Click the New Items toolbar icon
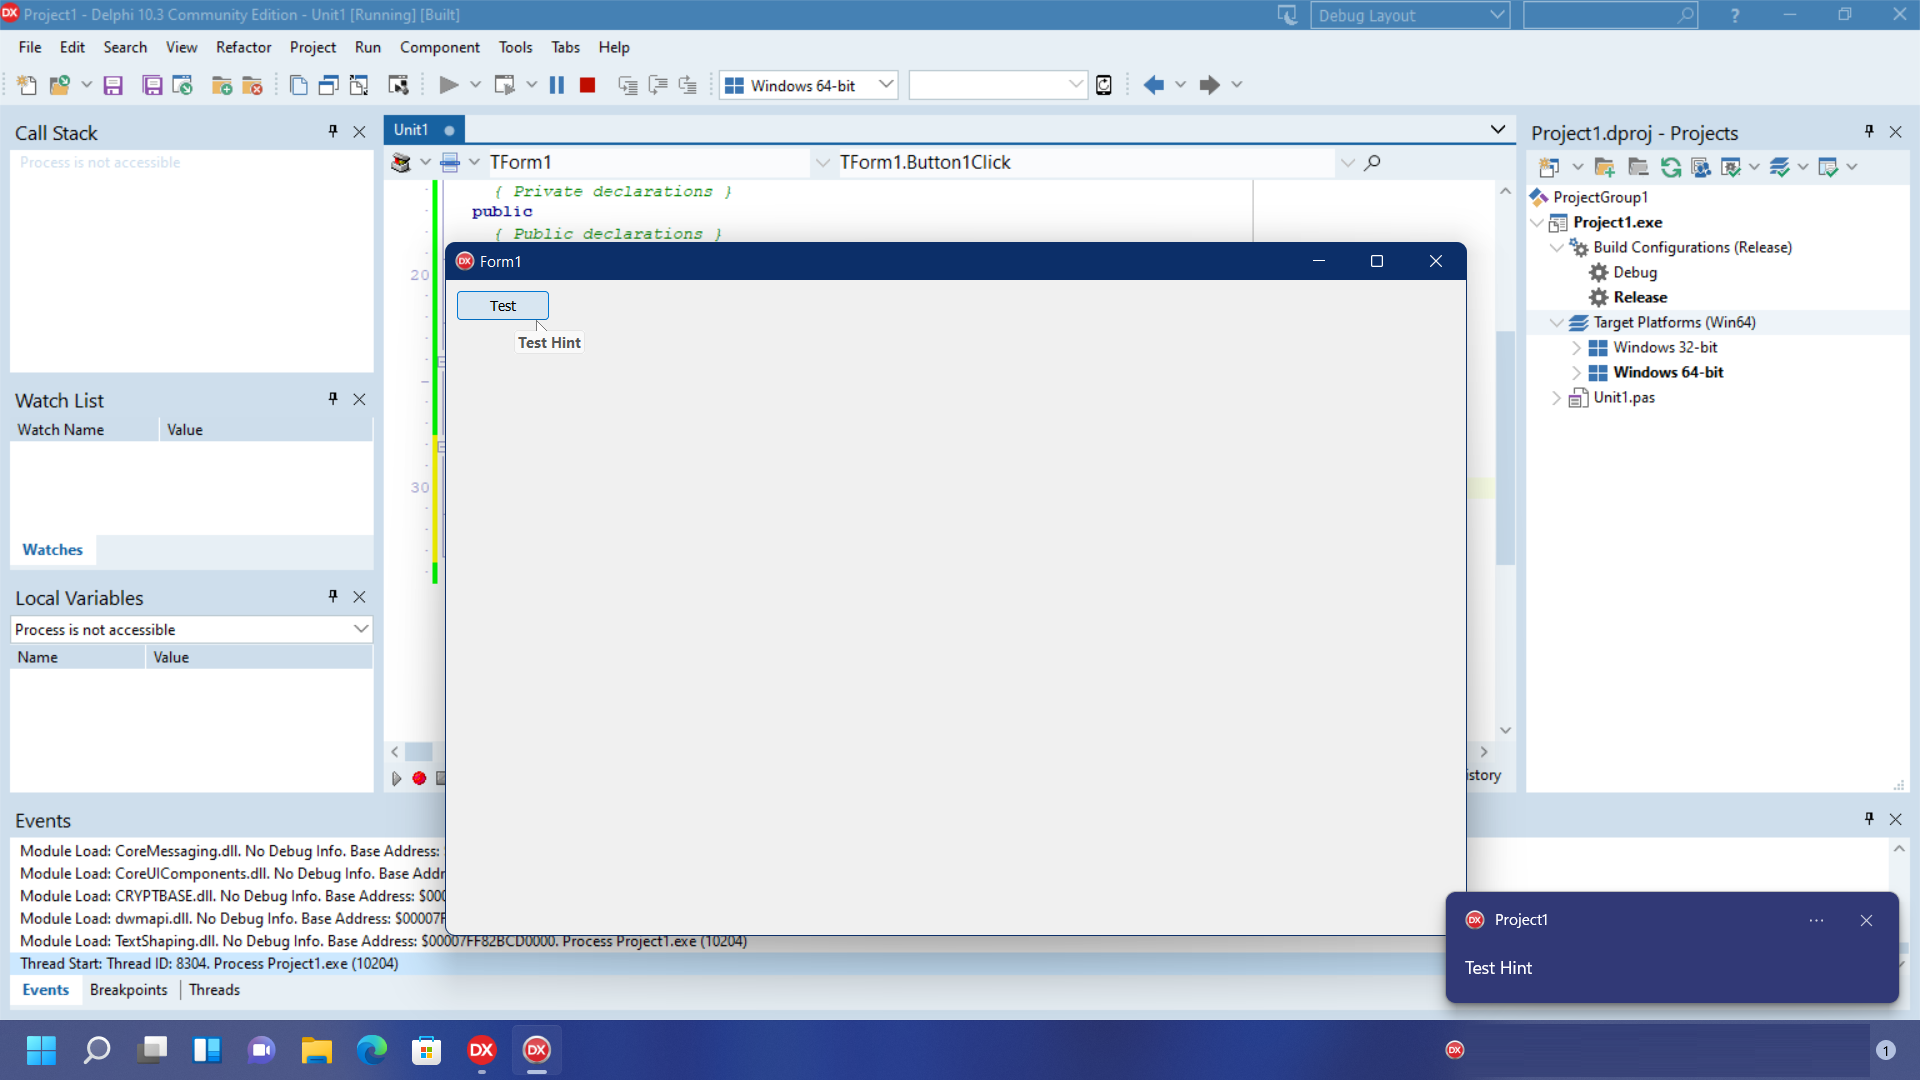The height and width of the screenshot is (1080, 1920). pos(27,85)
